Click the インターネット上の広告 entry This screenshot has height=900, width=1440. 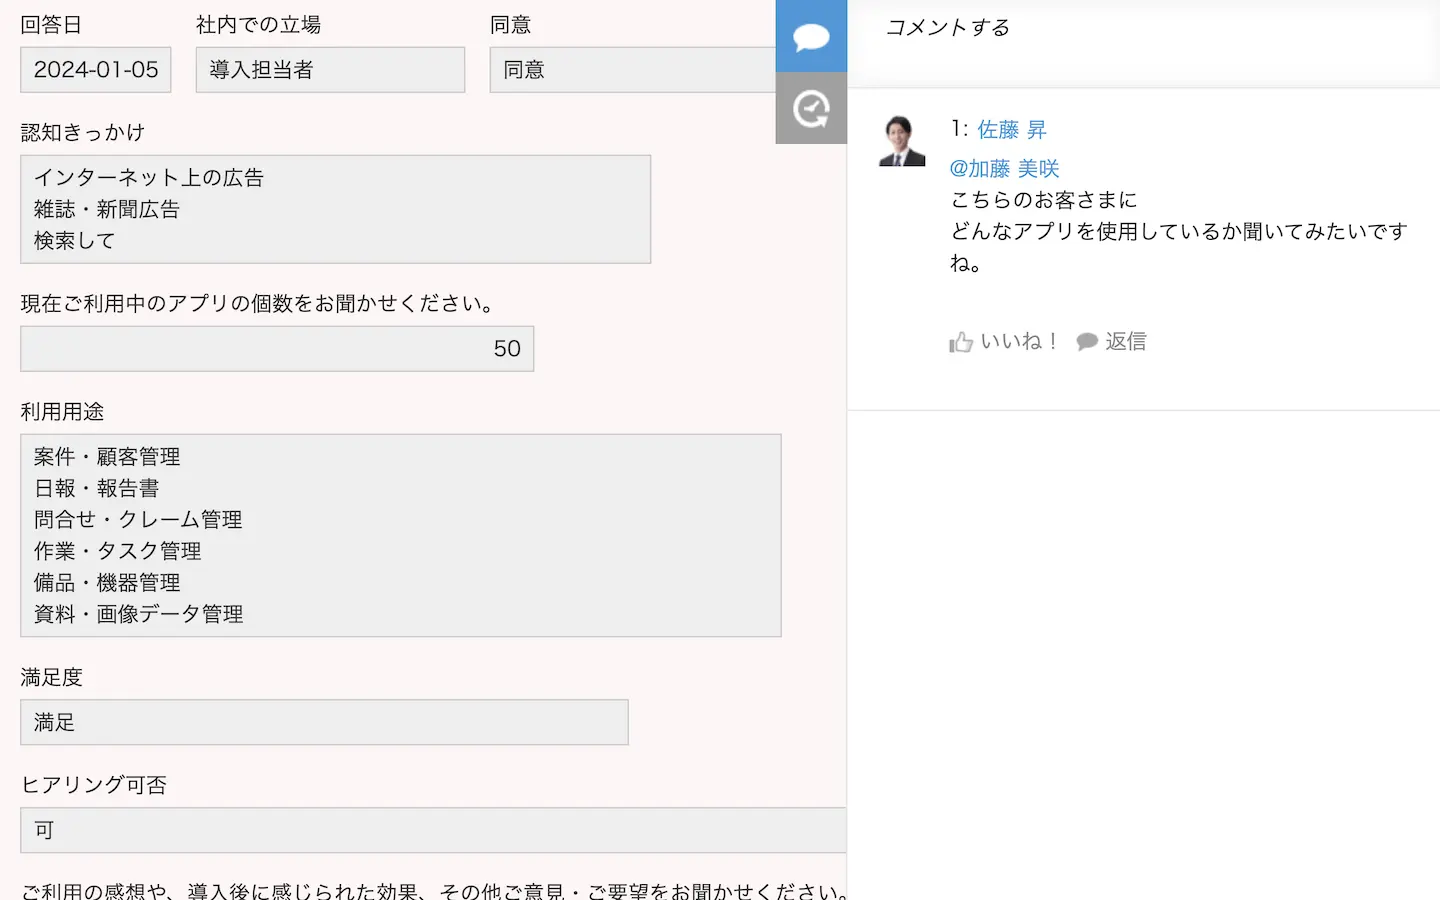tap(149, 178)
